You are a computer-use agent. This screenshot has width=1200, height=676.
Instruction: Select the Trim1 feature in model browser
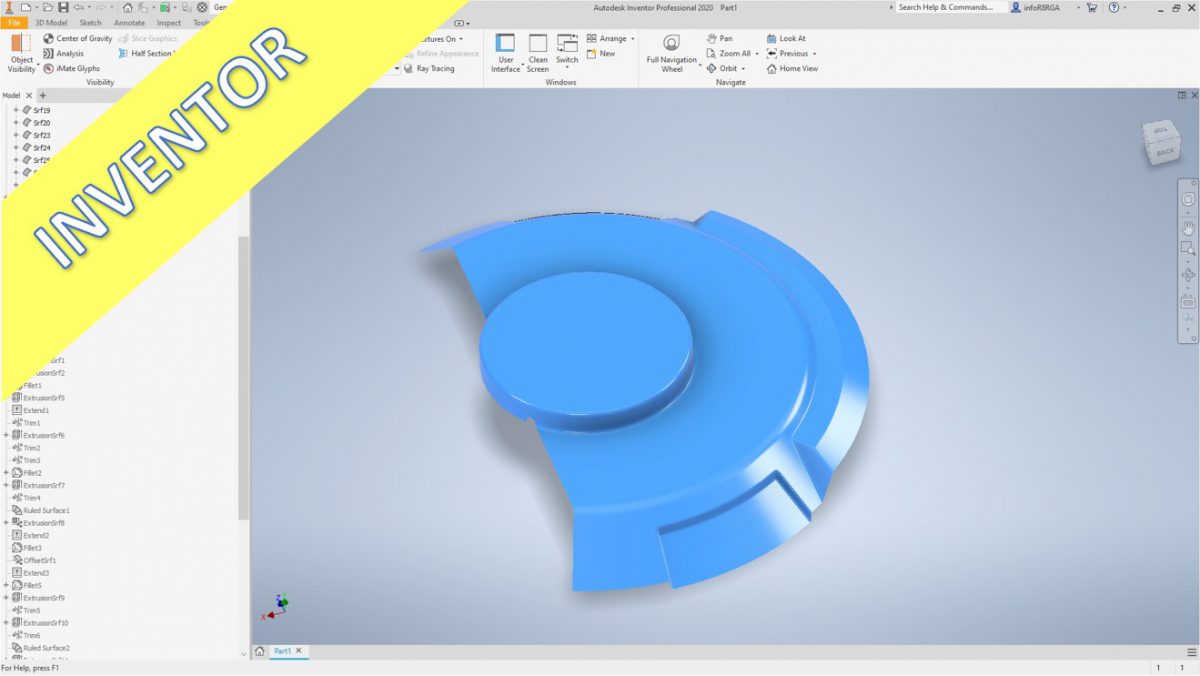pos(26,423)
